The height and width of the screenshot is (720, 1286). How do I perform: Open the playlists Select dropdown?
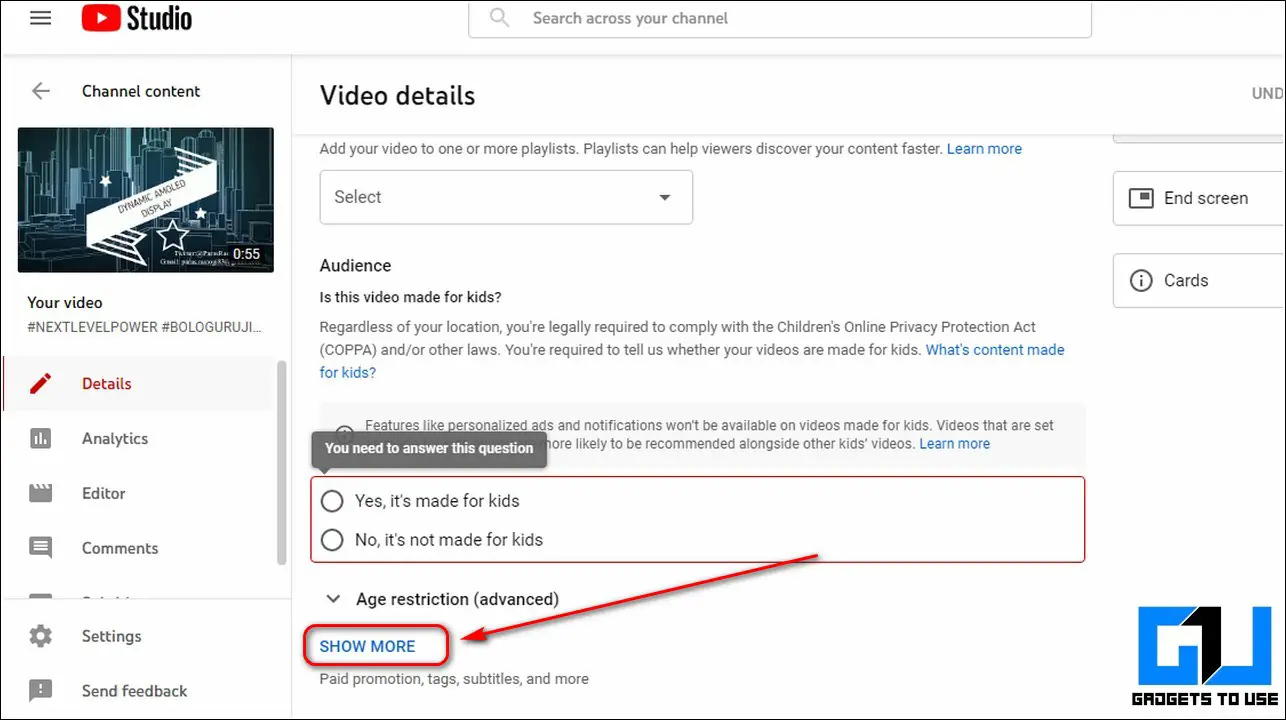506,197
